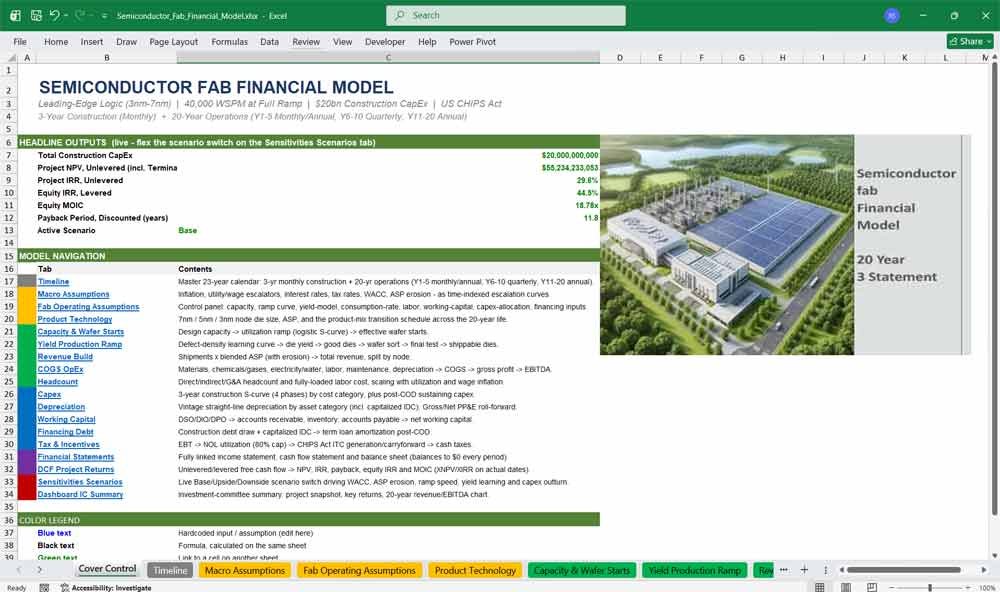Select column C header
Image resolution: width=1000 pixels, height=592 pixels.
(x=388, y=57)
